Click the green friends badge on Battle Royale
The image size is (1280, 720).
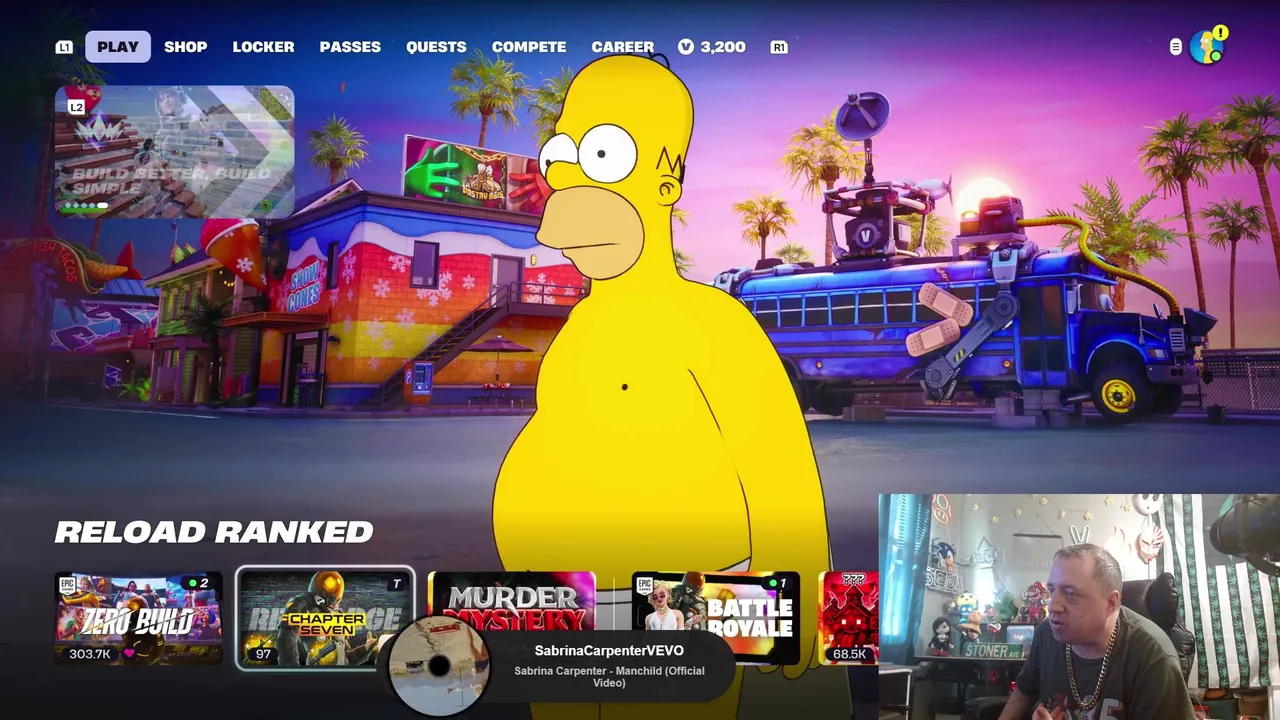pos(778,583)
